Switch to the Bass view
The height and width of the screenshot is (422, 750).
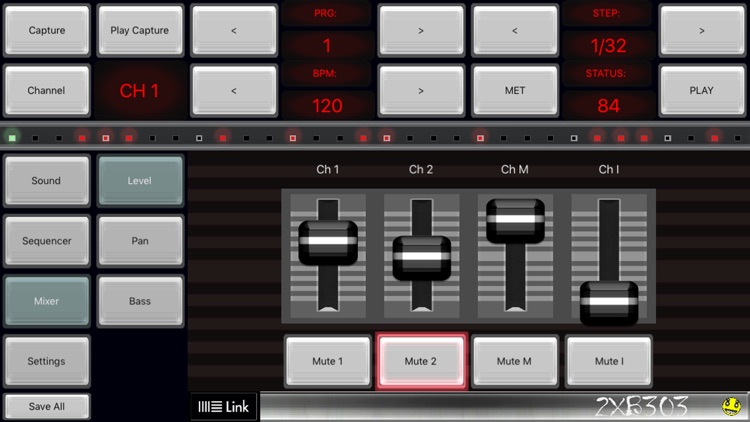(140, 301)
